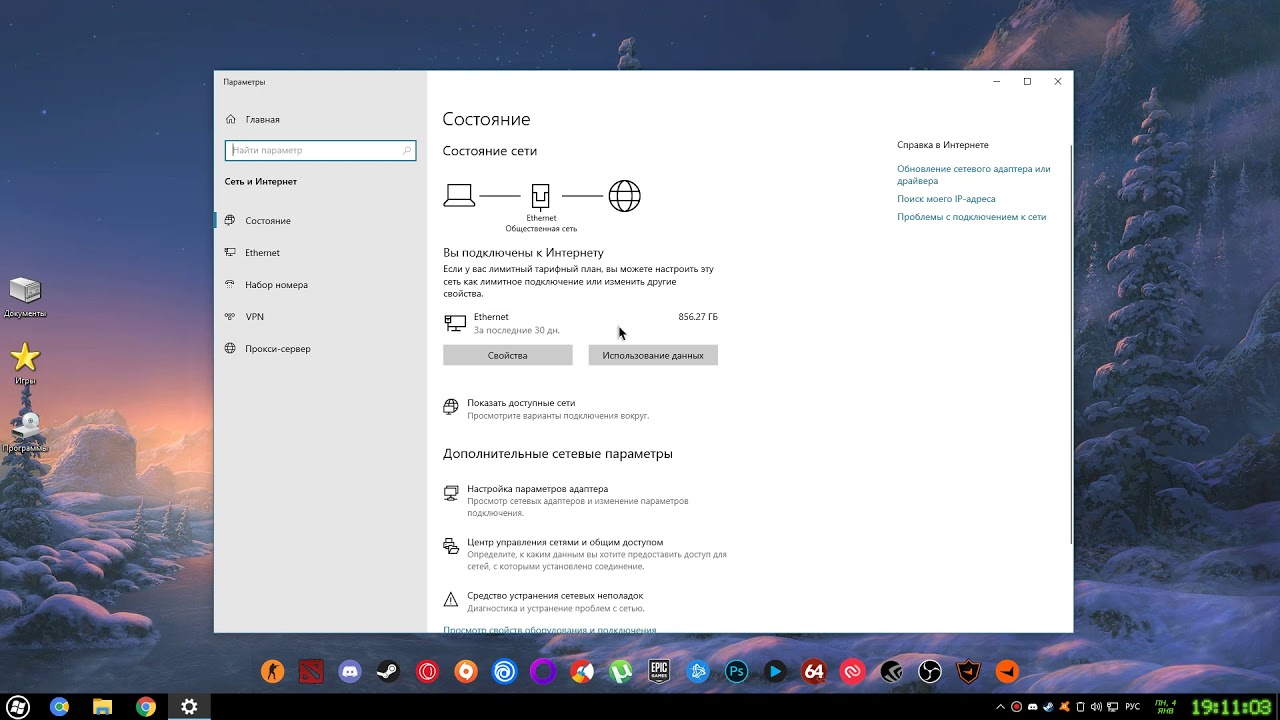
Task: Click the blue play-button dock icon
Action: (775, 671)
